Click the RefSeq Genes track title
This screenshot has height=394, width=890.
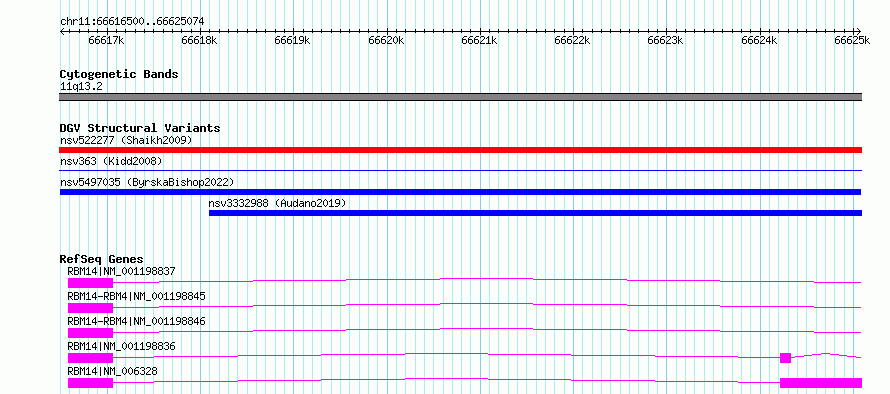point(102,259)
